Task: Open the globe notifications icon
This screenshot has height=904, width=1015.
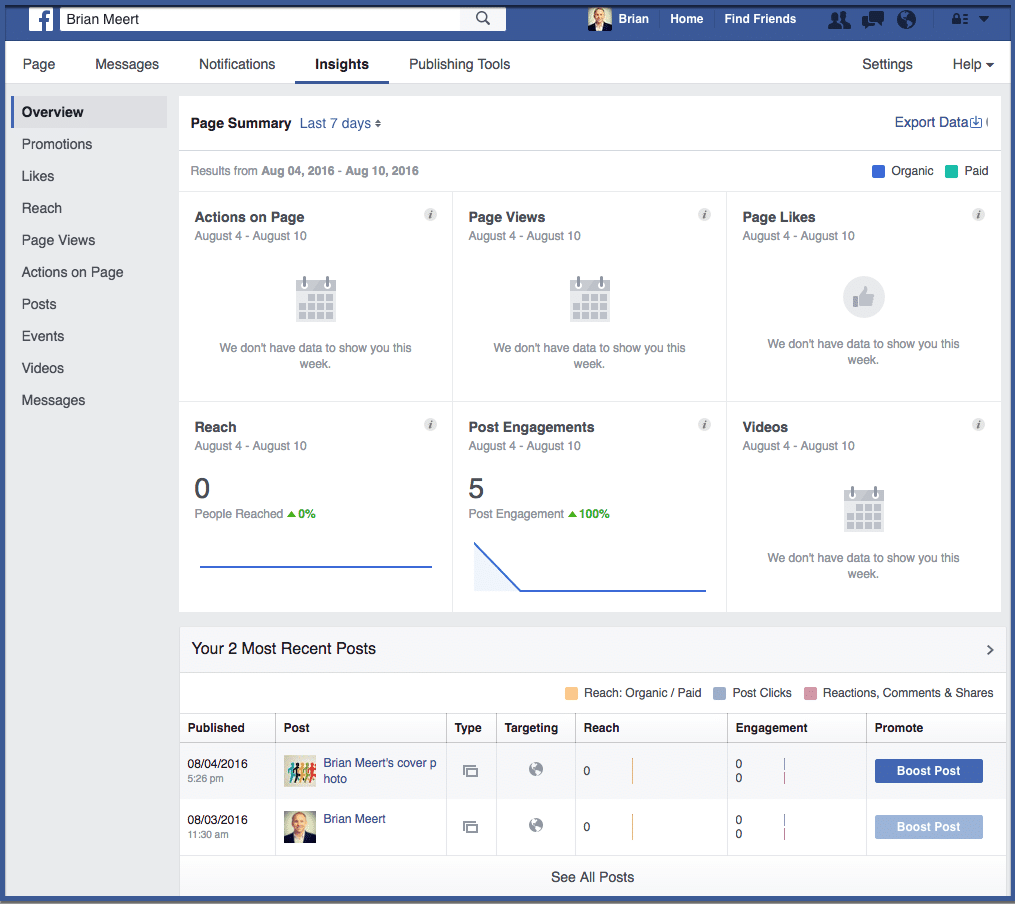Action: [x=906, y=19]
